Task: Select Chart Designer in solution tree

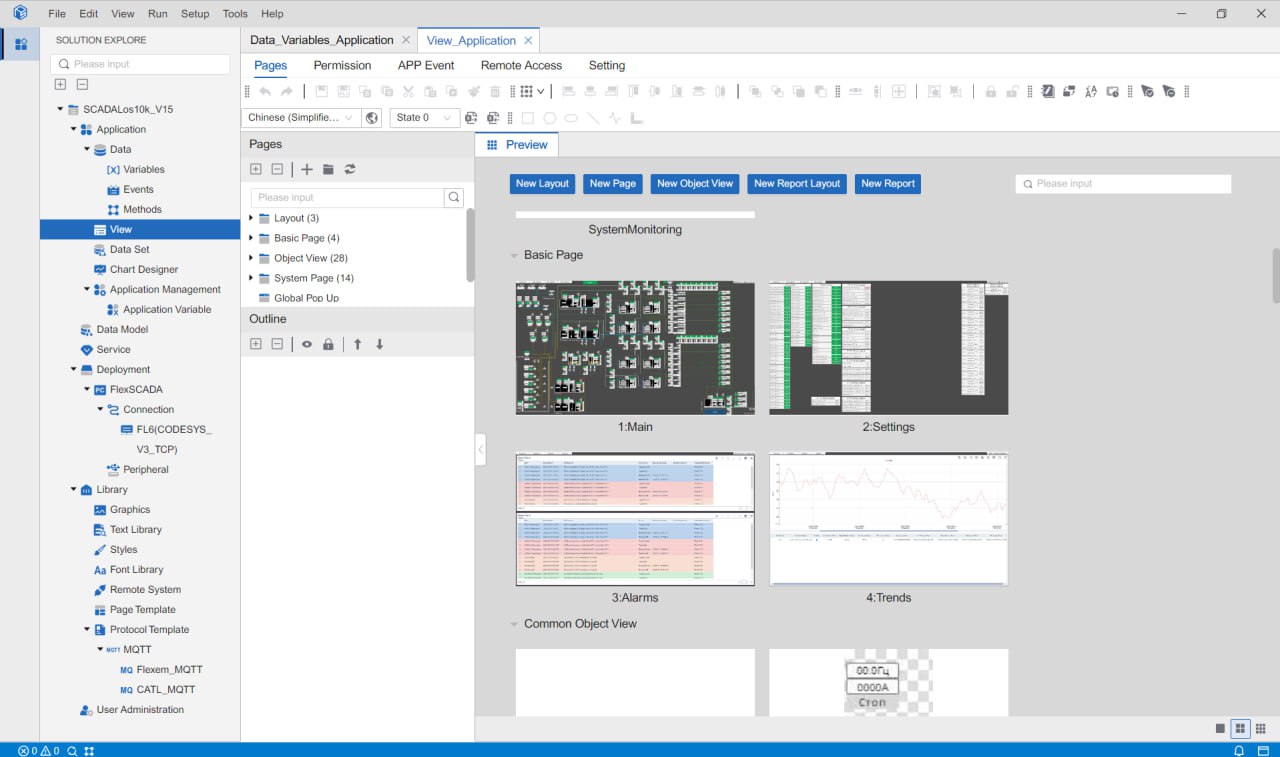Action: point(144,269)
